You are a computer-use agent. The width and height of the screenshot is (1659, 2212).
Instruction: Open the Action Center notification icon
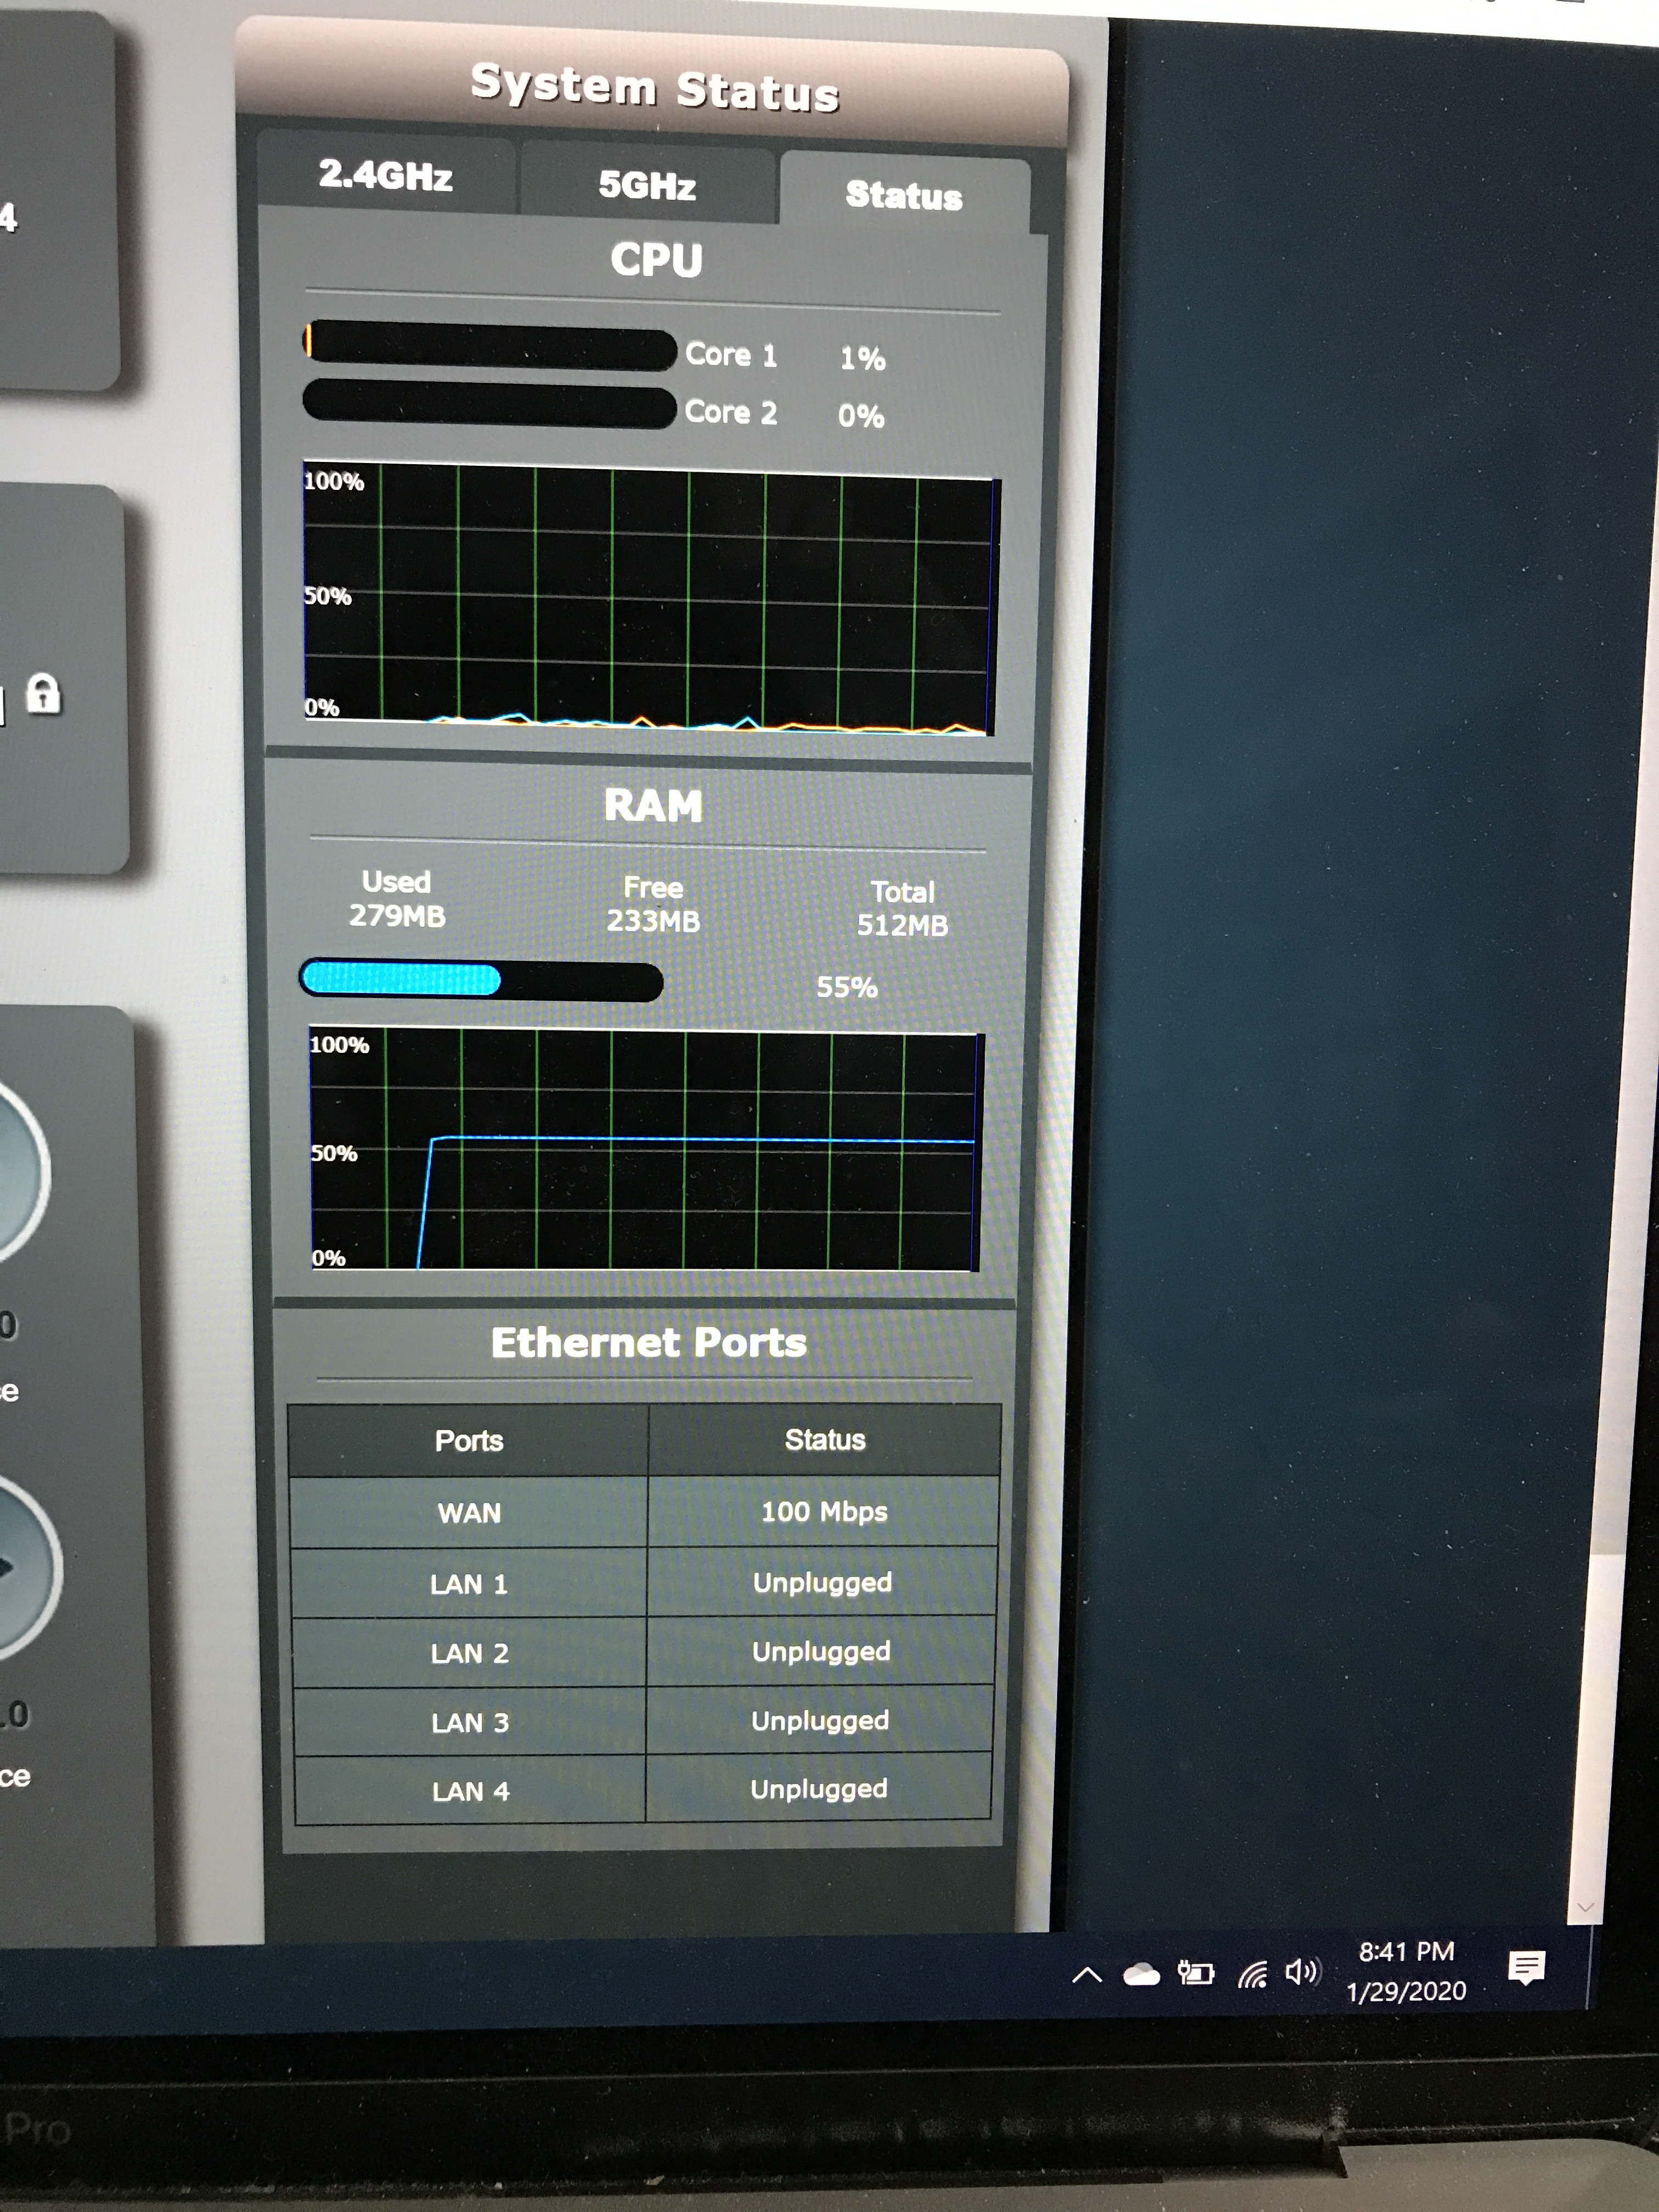click(1526, 1967)
